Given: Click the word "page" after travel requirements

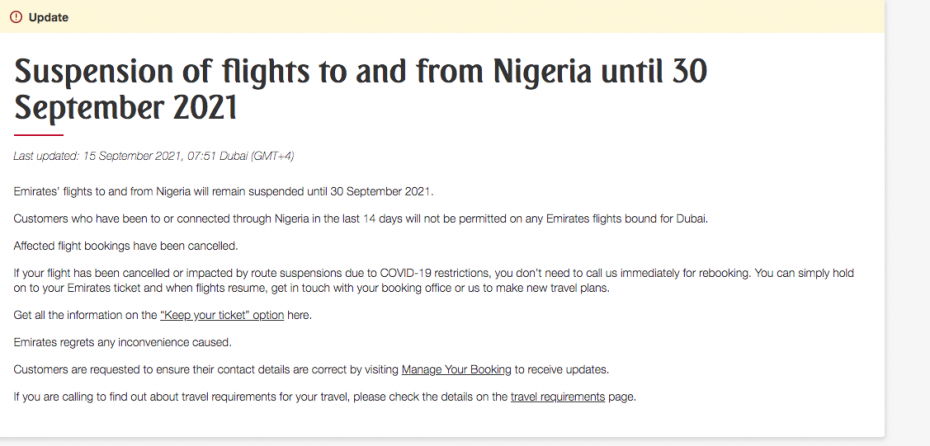Looking at the screenshot, I should point(621,397).
